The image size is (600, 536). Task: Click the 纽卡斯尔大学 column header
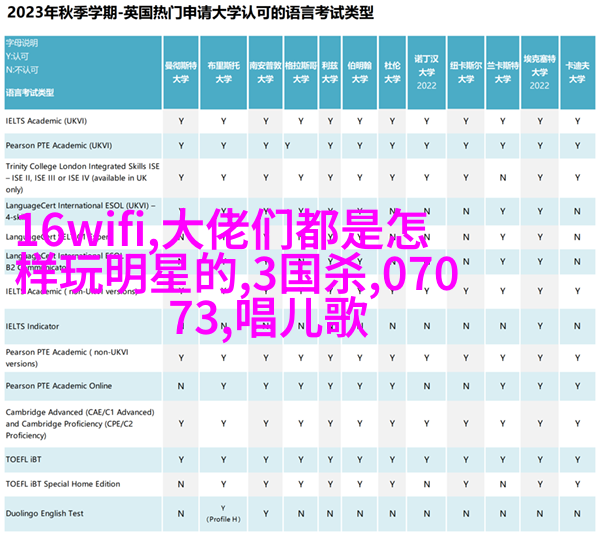(466, 72)
